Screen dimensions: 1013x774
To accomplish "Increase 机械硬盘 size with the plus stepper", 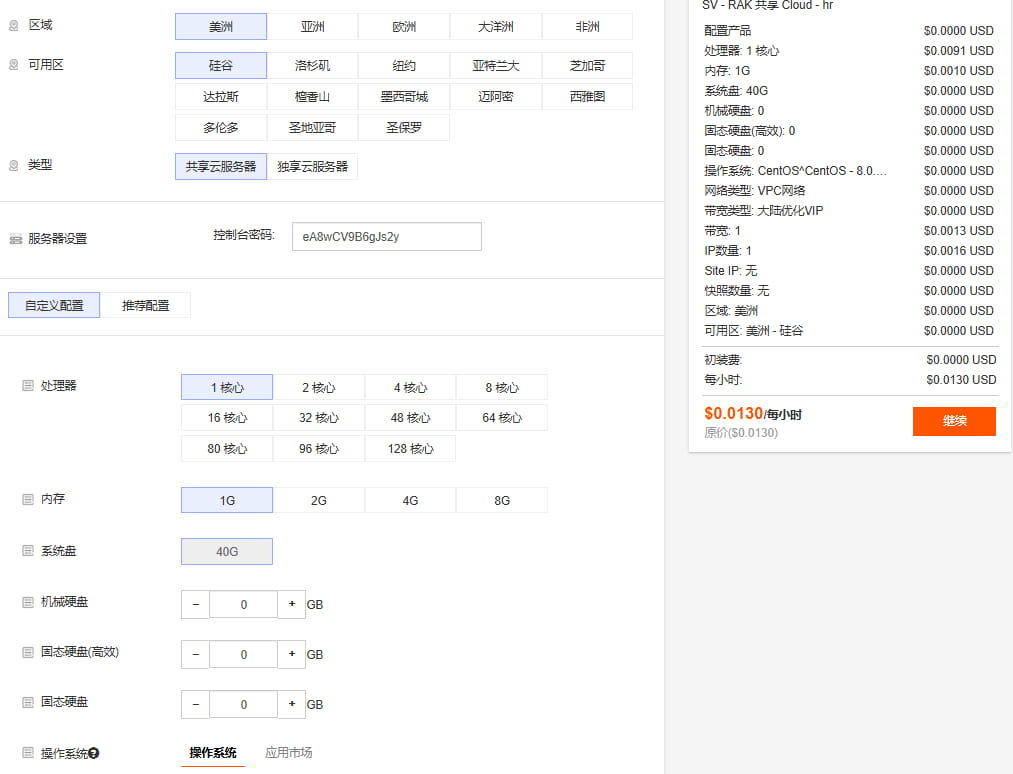I will tap(291, 604).
